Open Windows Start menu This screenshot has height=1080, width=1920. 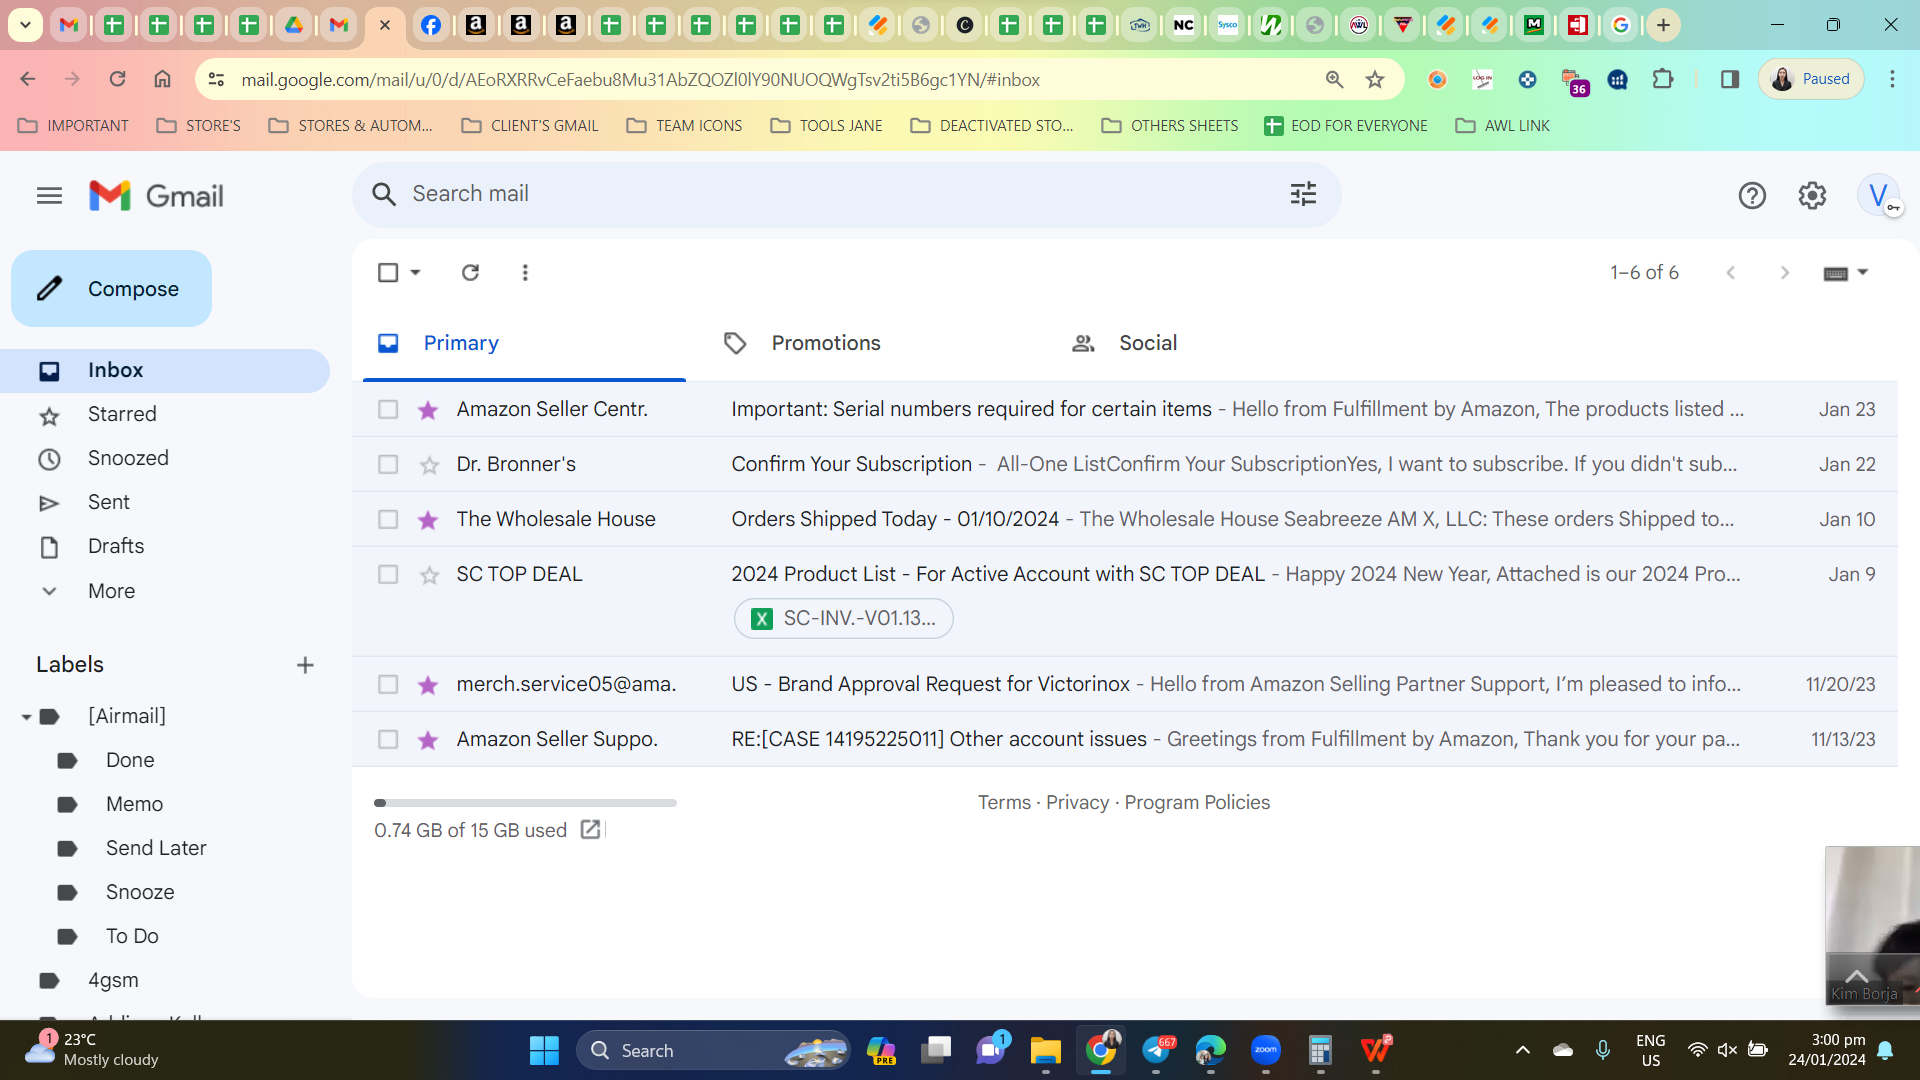coord(544,1051)
